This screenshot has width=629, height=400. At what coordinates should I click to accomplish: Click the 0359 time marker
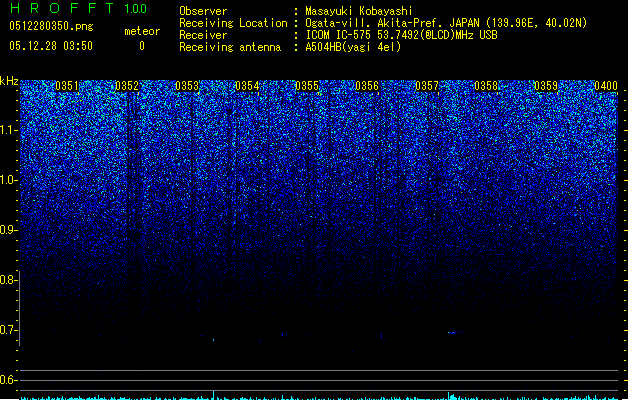[x=546, y=86]
